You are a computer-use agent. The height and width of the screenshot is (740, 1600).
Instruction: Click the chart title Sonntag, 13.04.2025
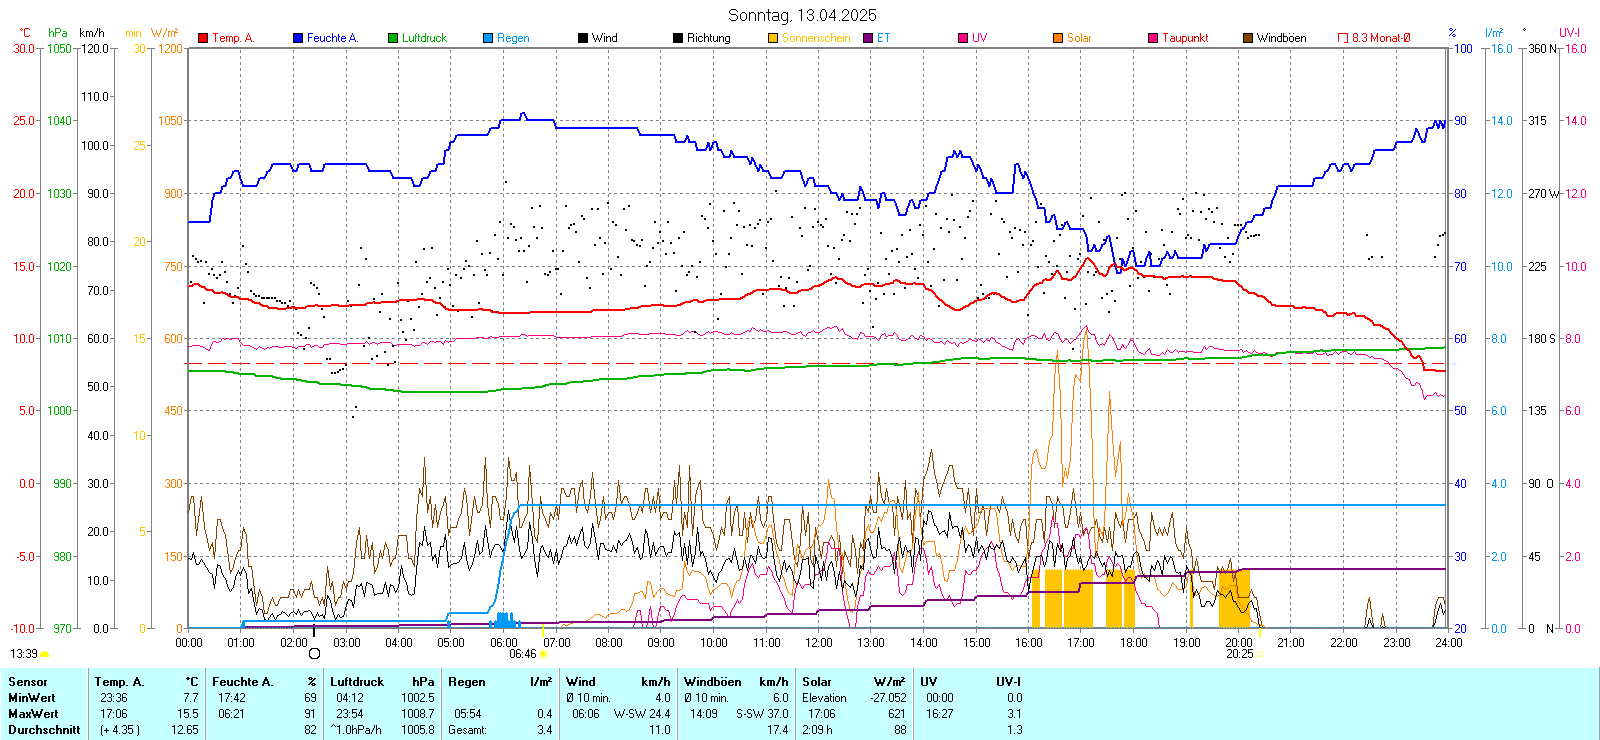point(802,15)
